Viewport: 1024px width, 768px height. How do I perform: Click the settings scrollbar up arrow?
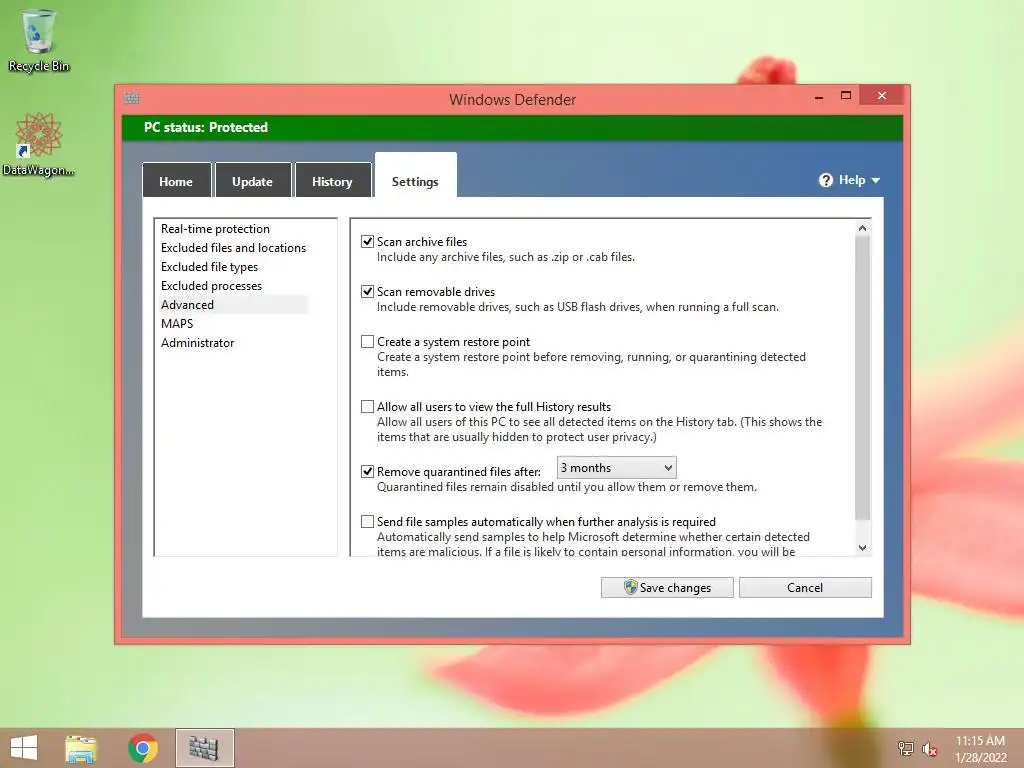pos(862,228)
